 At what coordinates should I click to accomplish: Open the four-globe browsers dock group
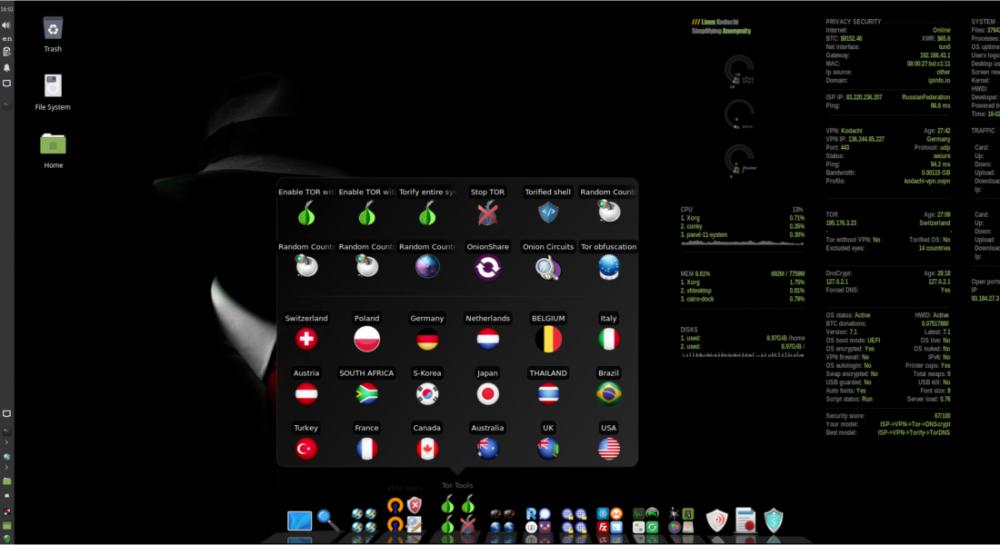coord(364,520)
